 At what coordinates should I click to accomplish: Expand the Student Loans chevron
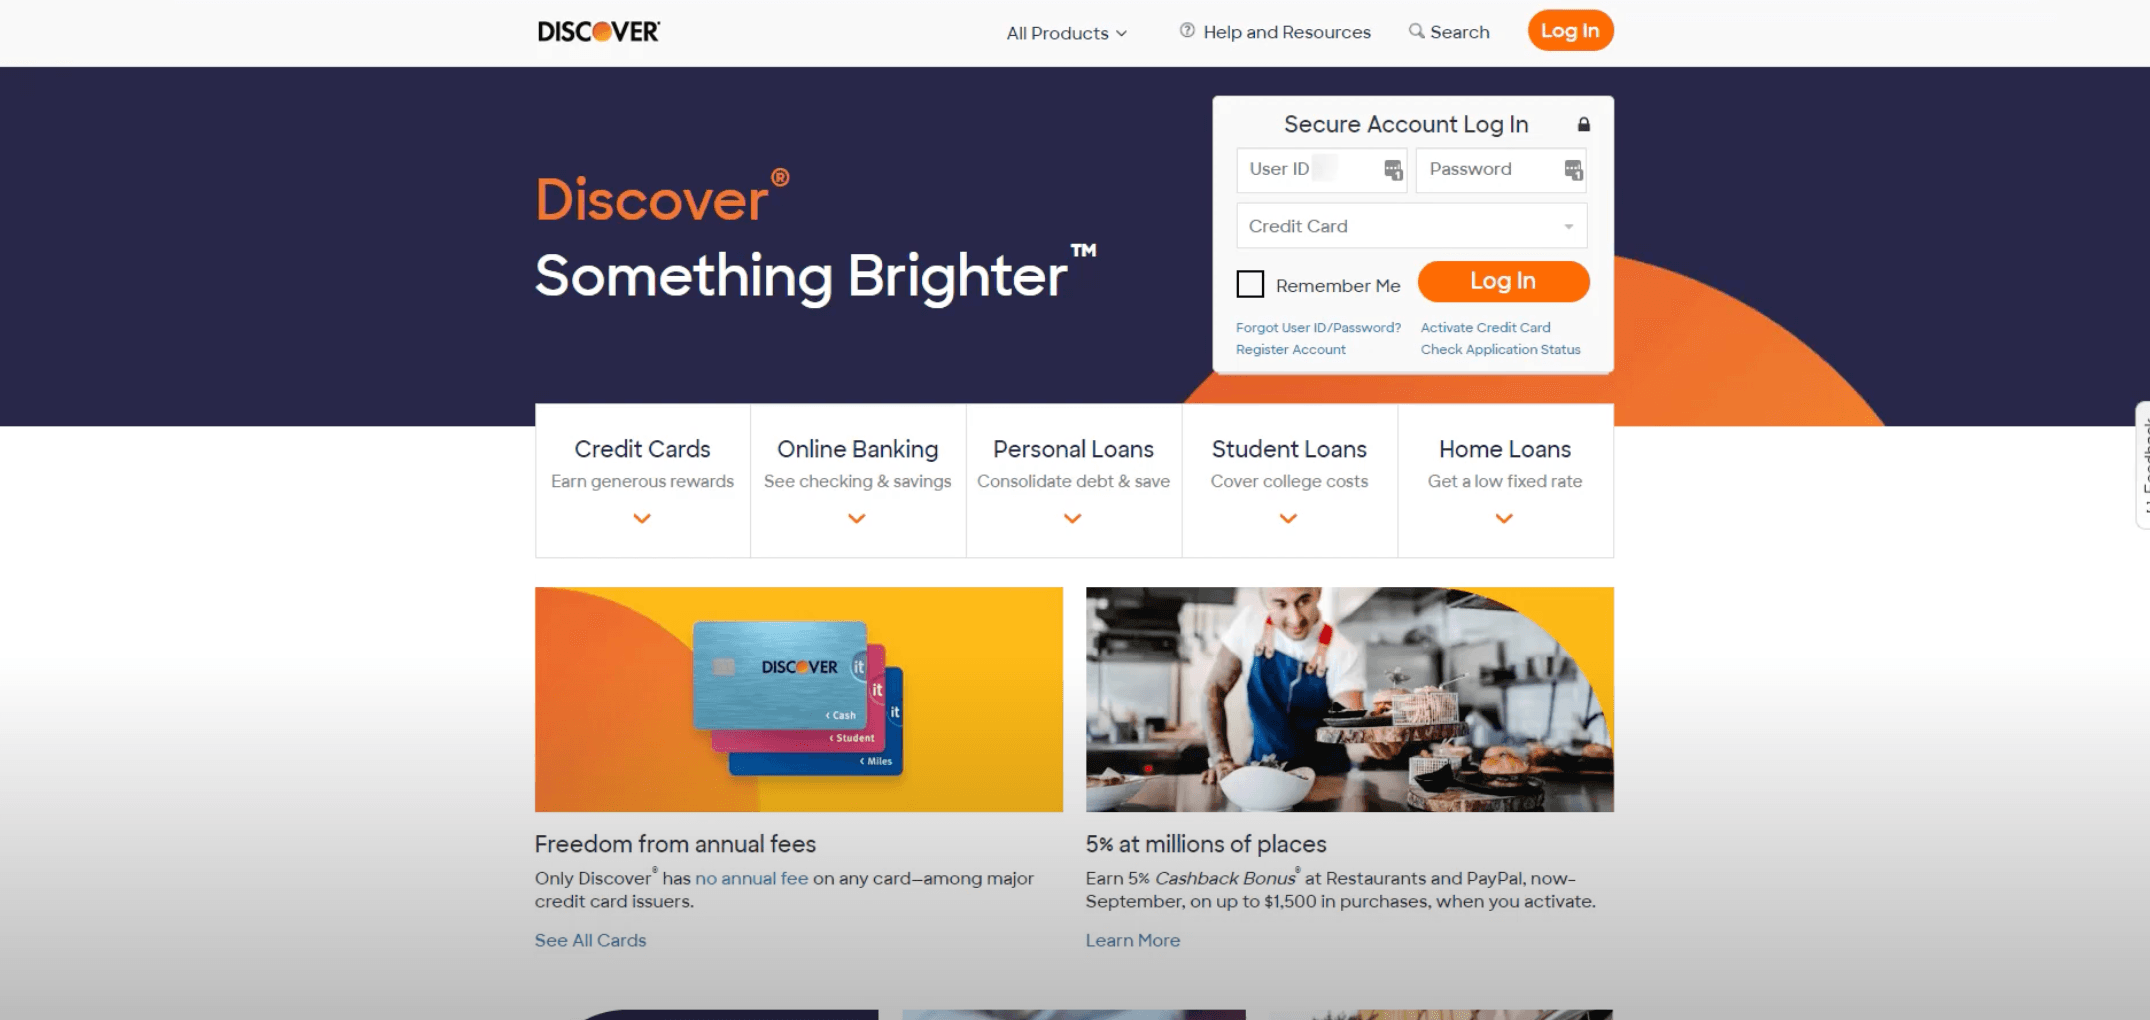tap(1288, 518)
